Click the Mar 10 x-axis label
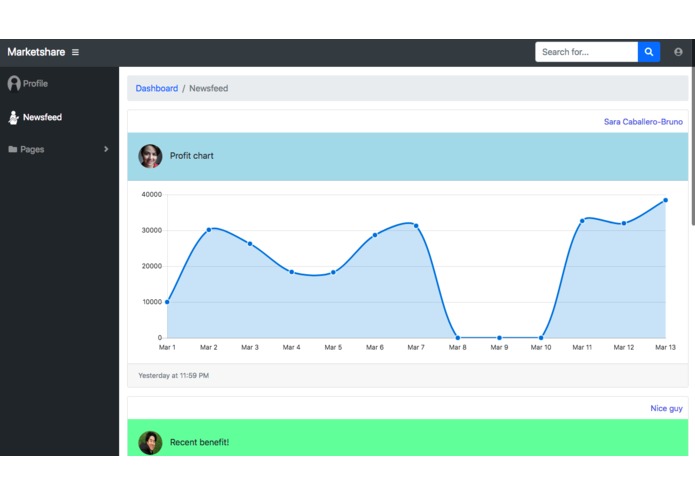 (541, 347)
